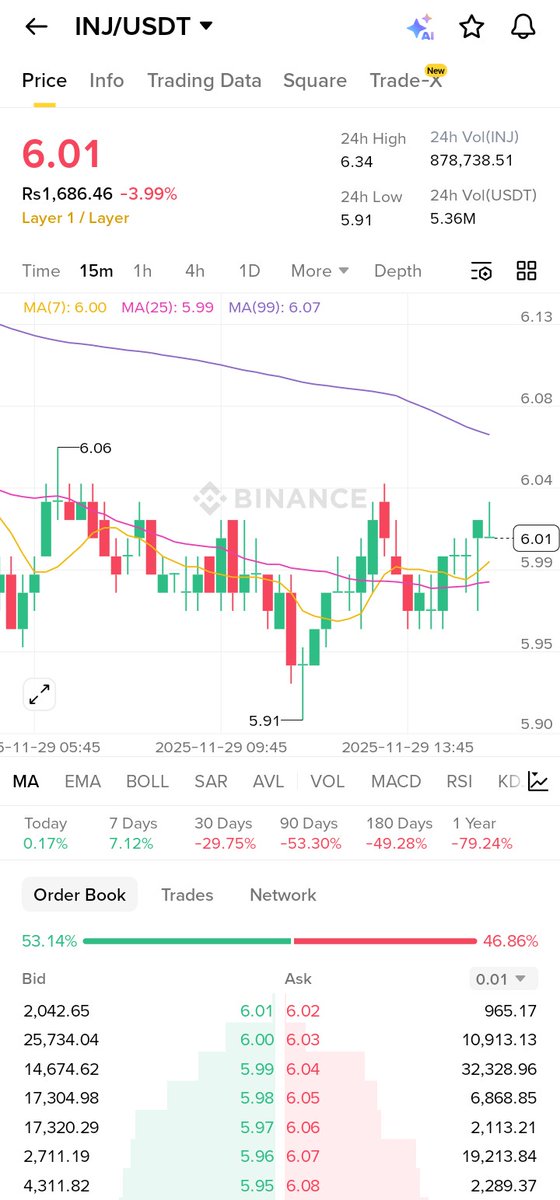The height and width of the screenshot is (1200, 560).
Task: Open indicator settings chart icon
Action: [538, 781]
